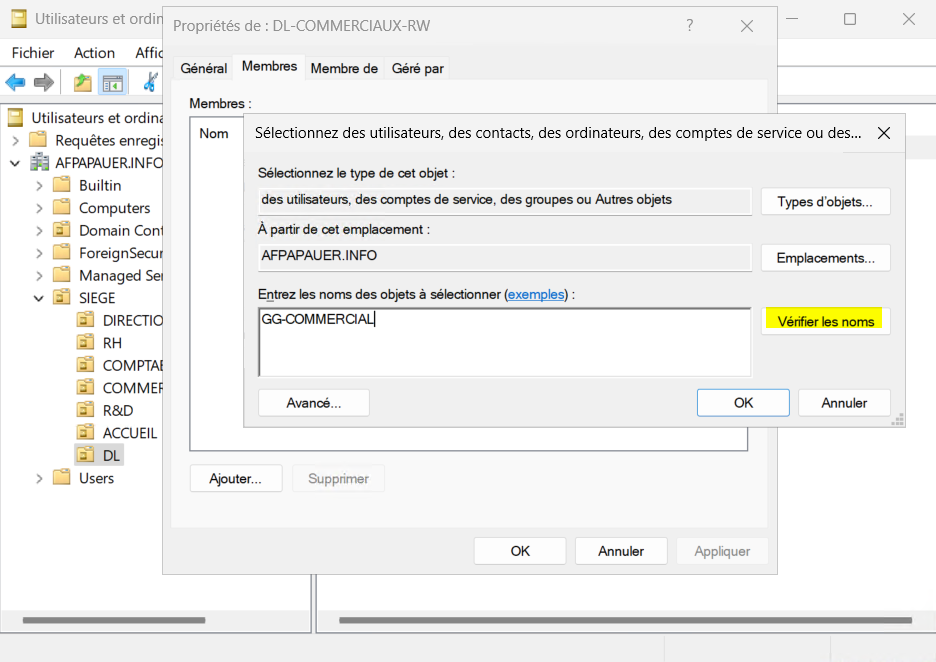Select the R&D organizational unit folder
Viewport: 936px width, 662px height.
[117, 410]
